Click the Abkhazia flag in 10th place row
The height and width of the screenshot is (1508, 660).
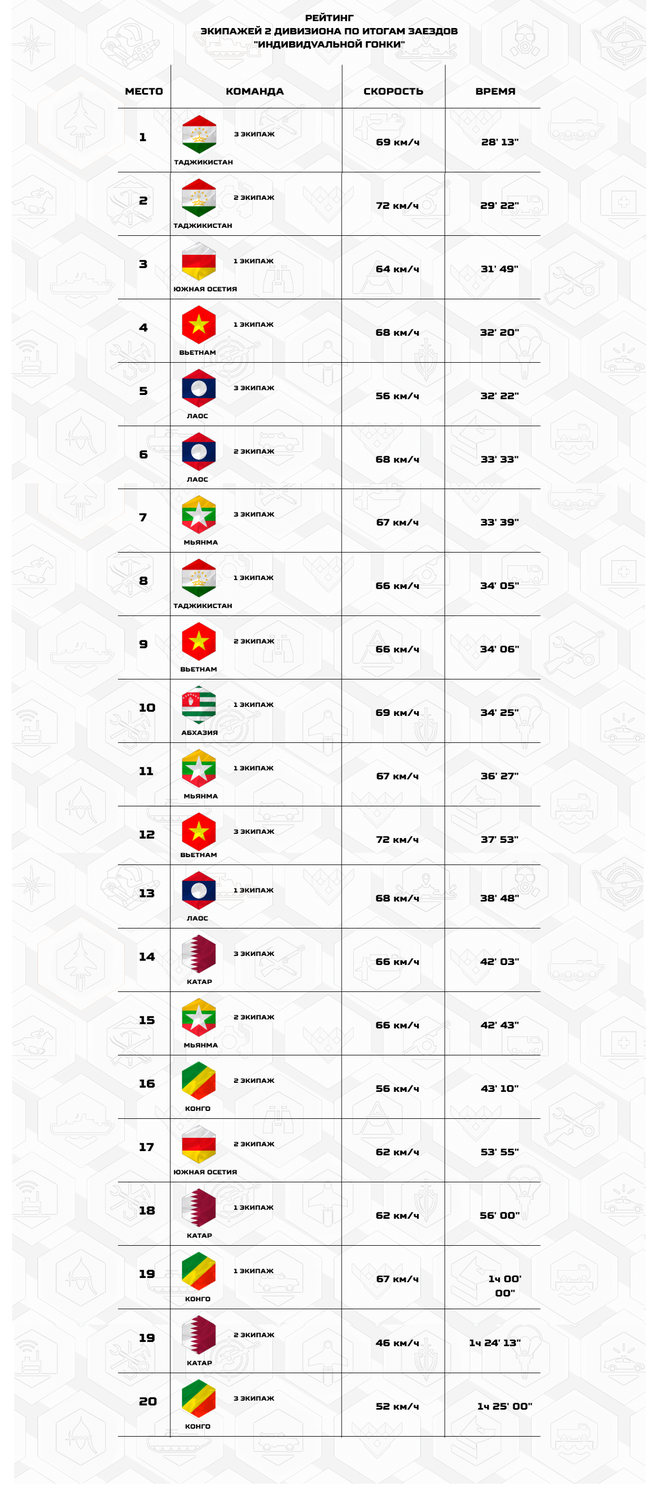pyautogui.click(x=199, y=706)
